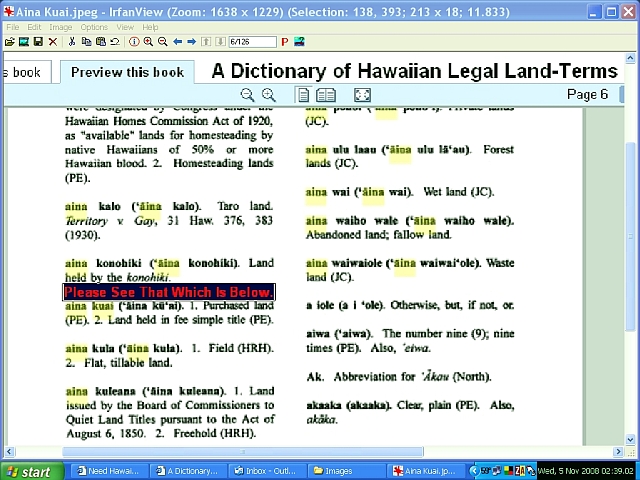Save image with floppy disk icon
The image size is (640, 480).
point(38,42)
